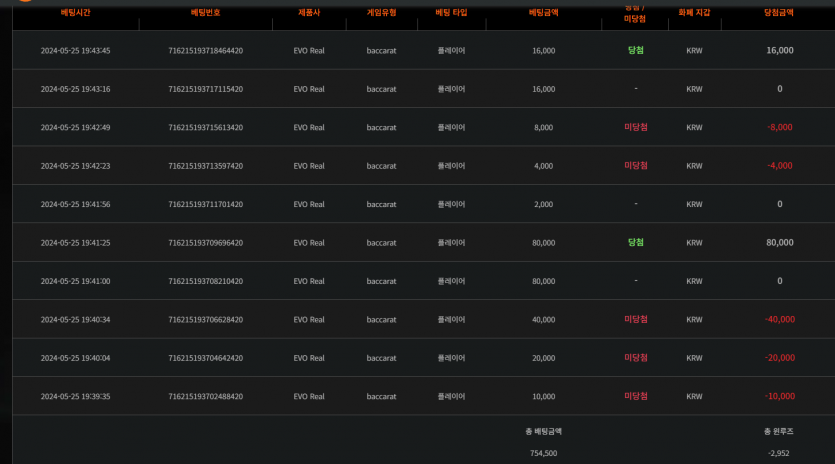
Task: Click the 게임유형 column header
Action: [x=381, y=12]
